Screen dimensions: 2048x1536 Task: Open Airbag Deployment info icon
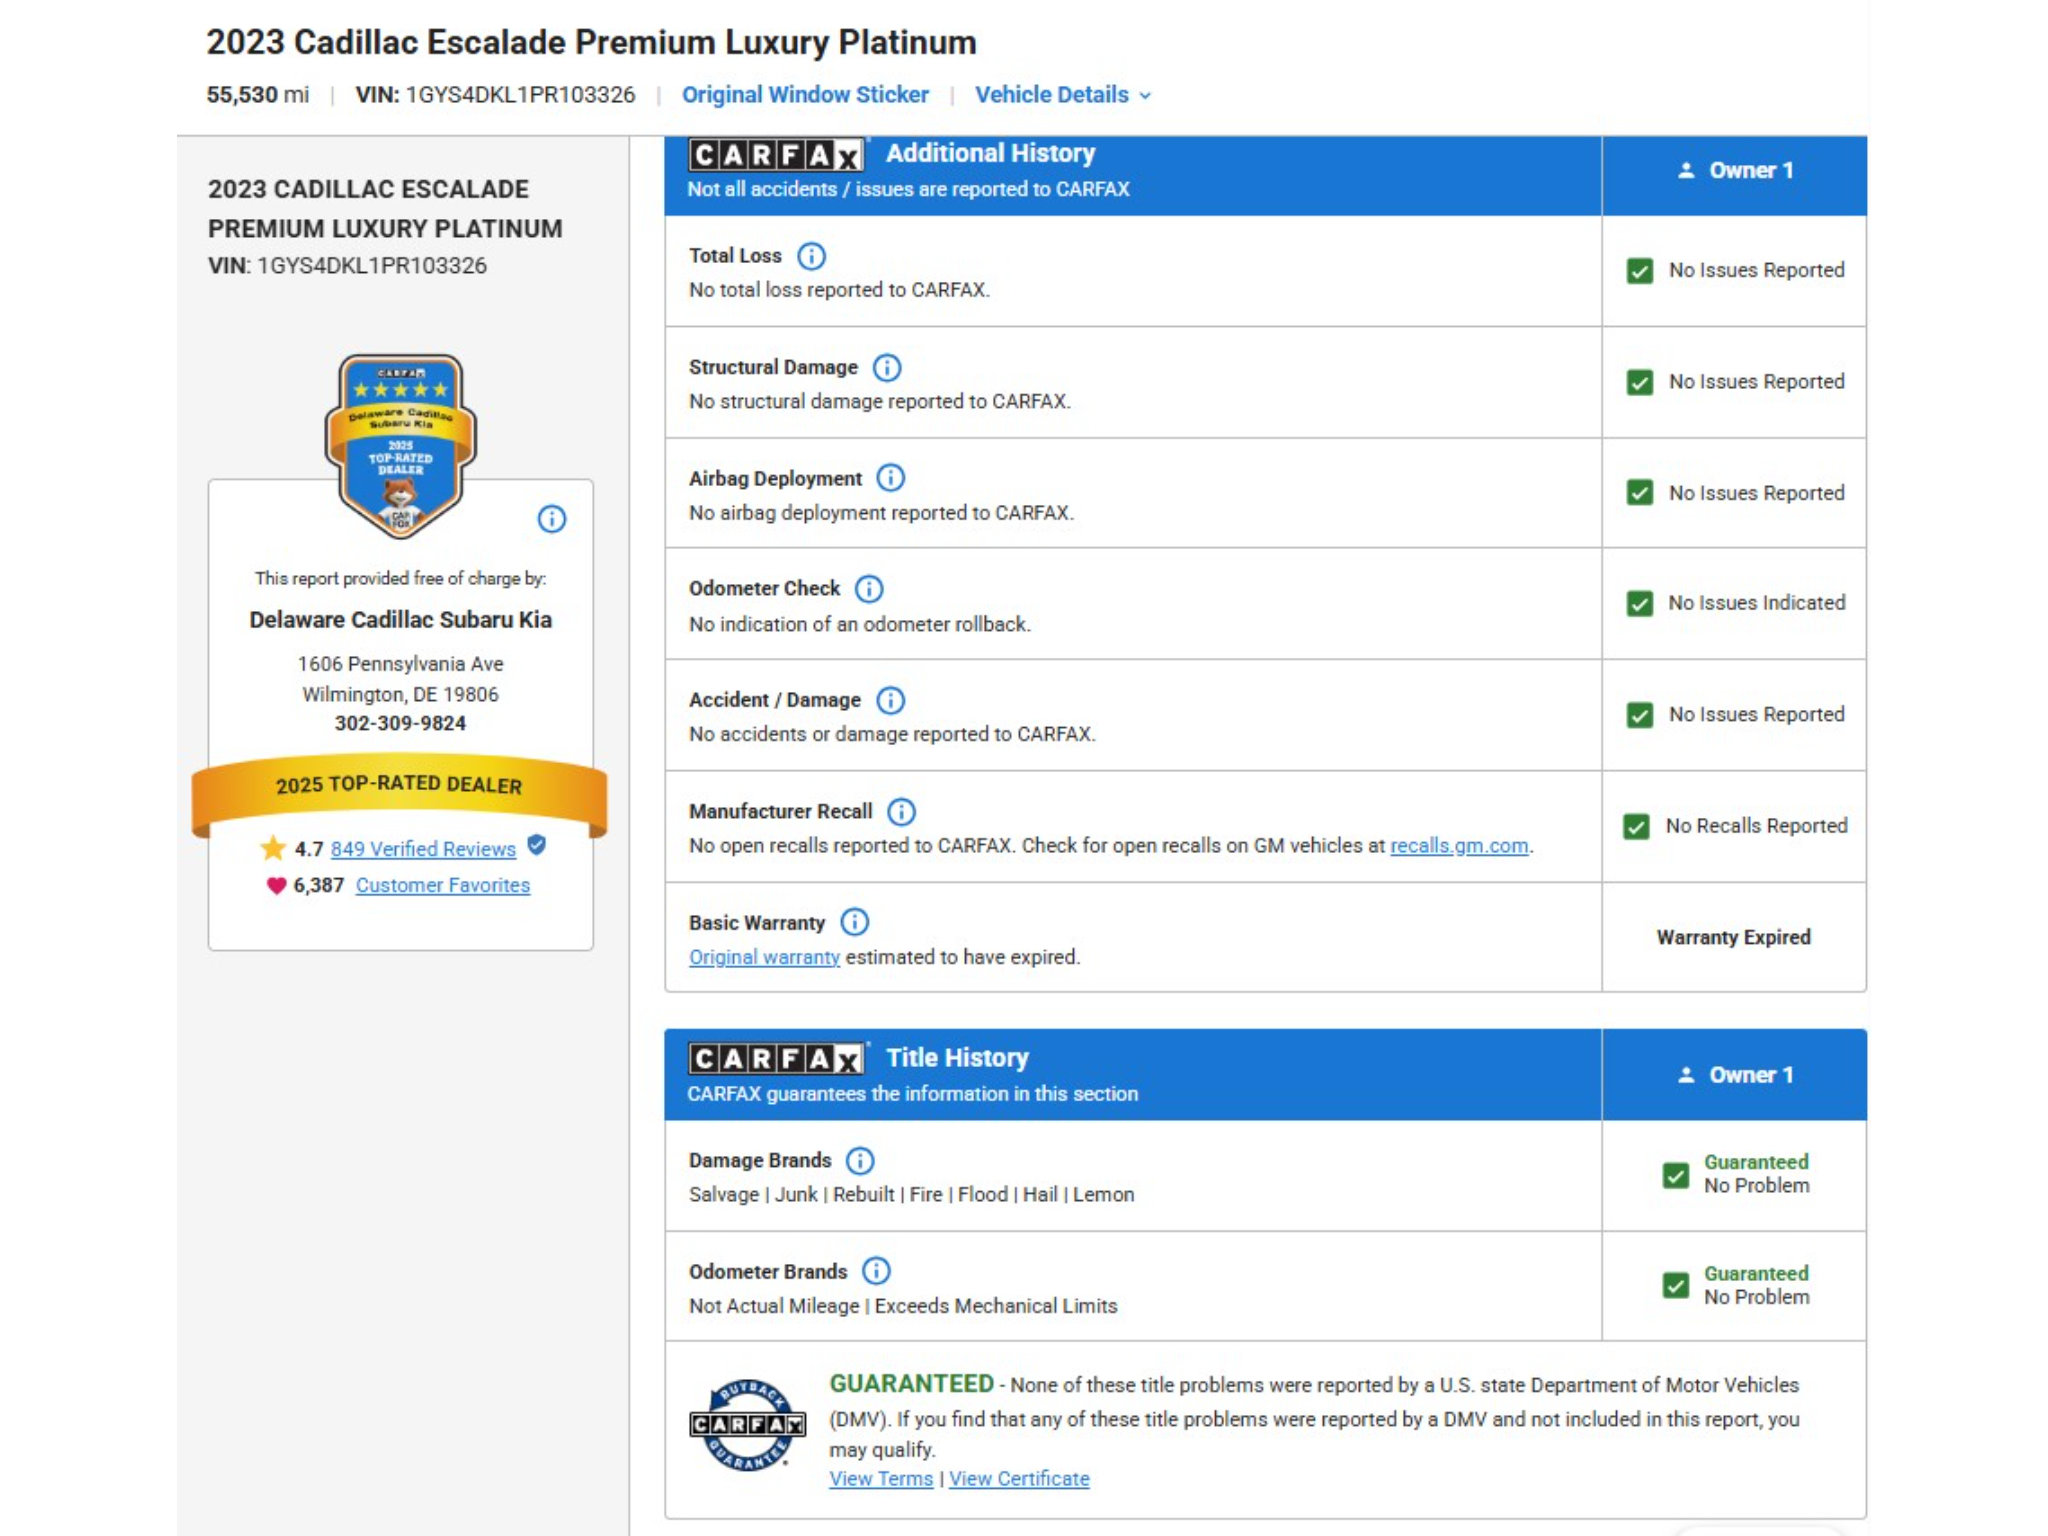pyautogui.click(x=890, y=478)
